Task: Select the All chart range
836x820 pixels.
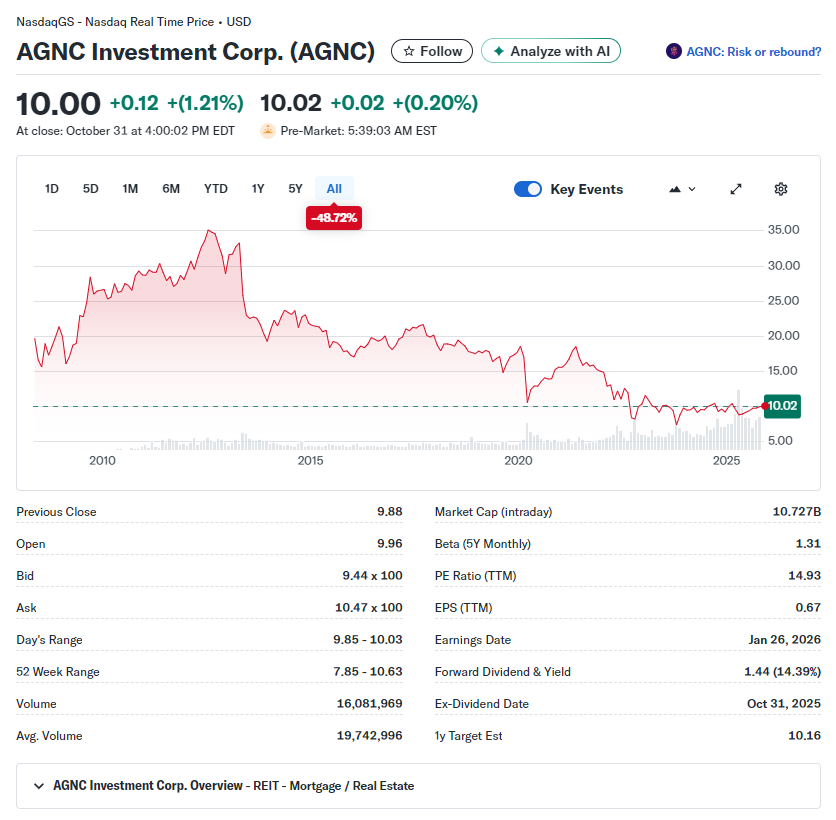Action: (334, 189)
